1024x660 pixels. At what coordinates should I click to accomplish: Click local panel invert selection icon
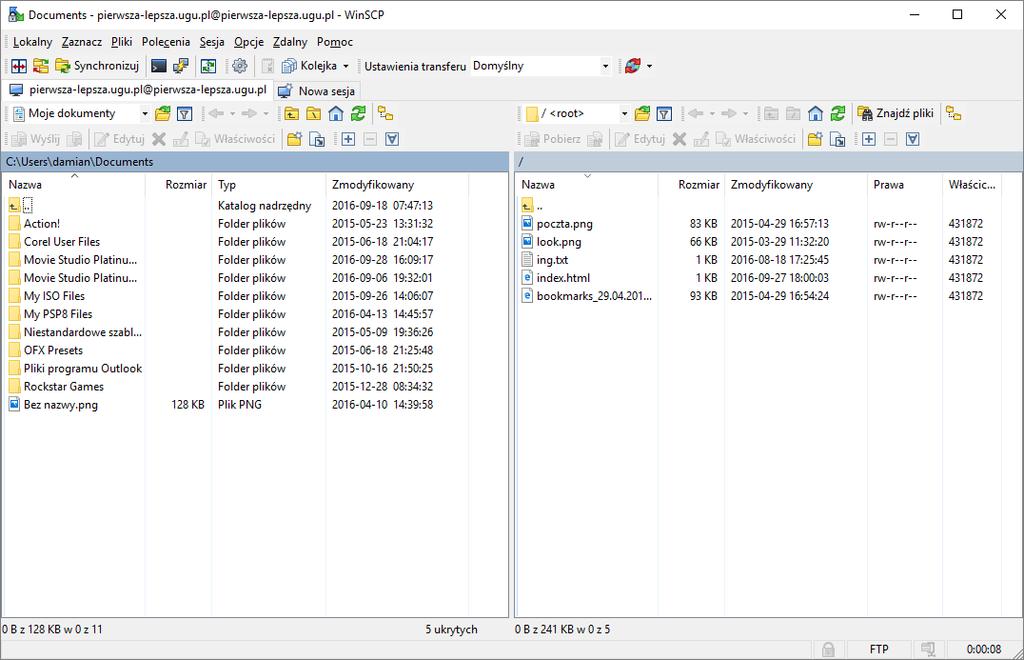(x=392, y=139)
